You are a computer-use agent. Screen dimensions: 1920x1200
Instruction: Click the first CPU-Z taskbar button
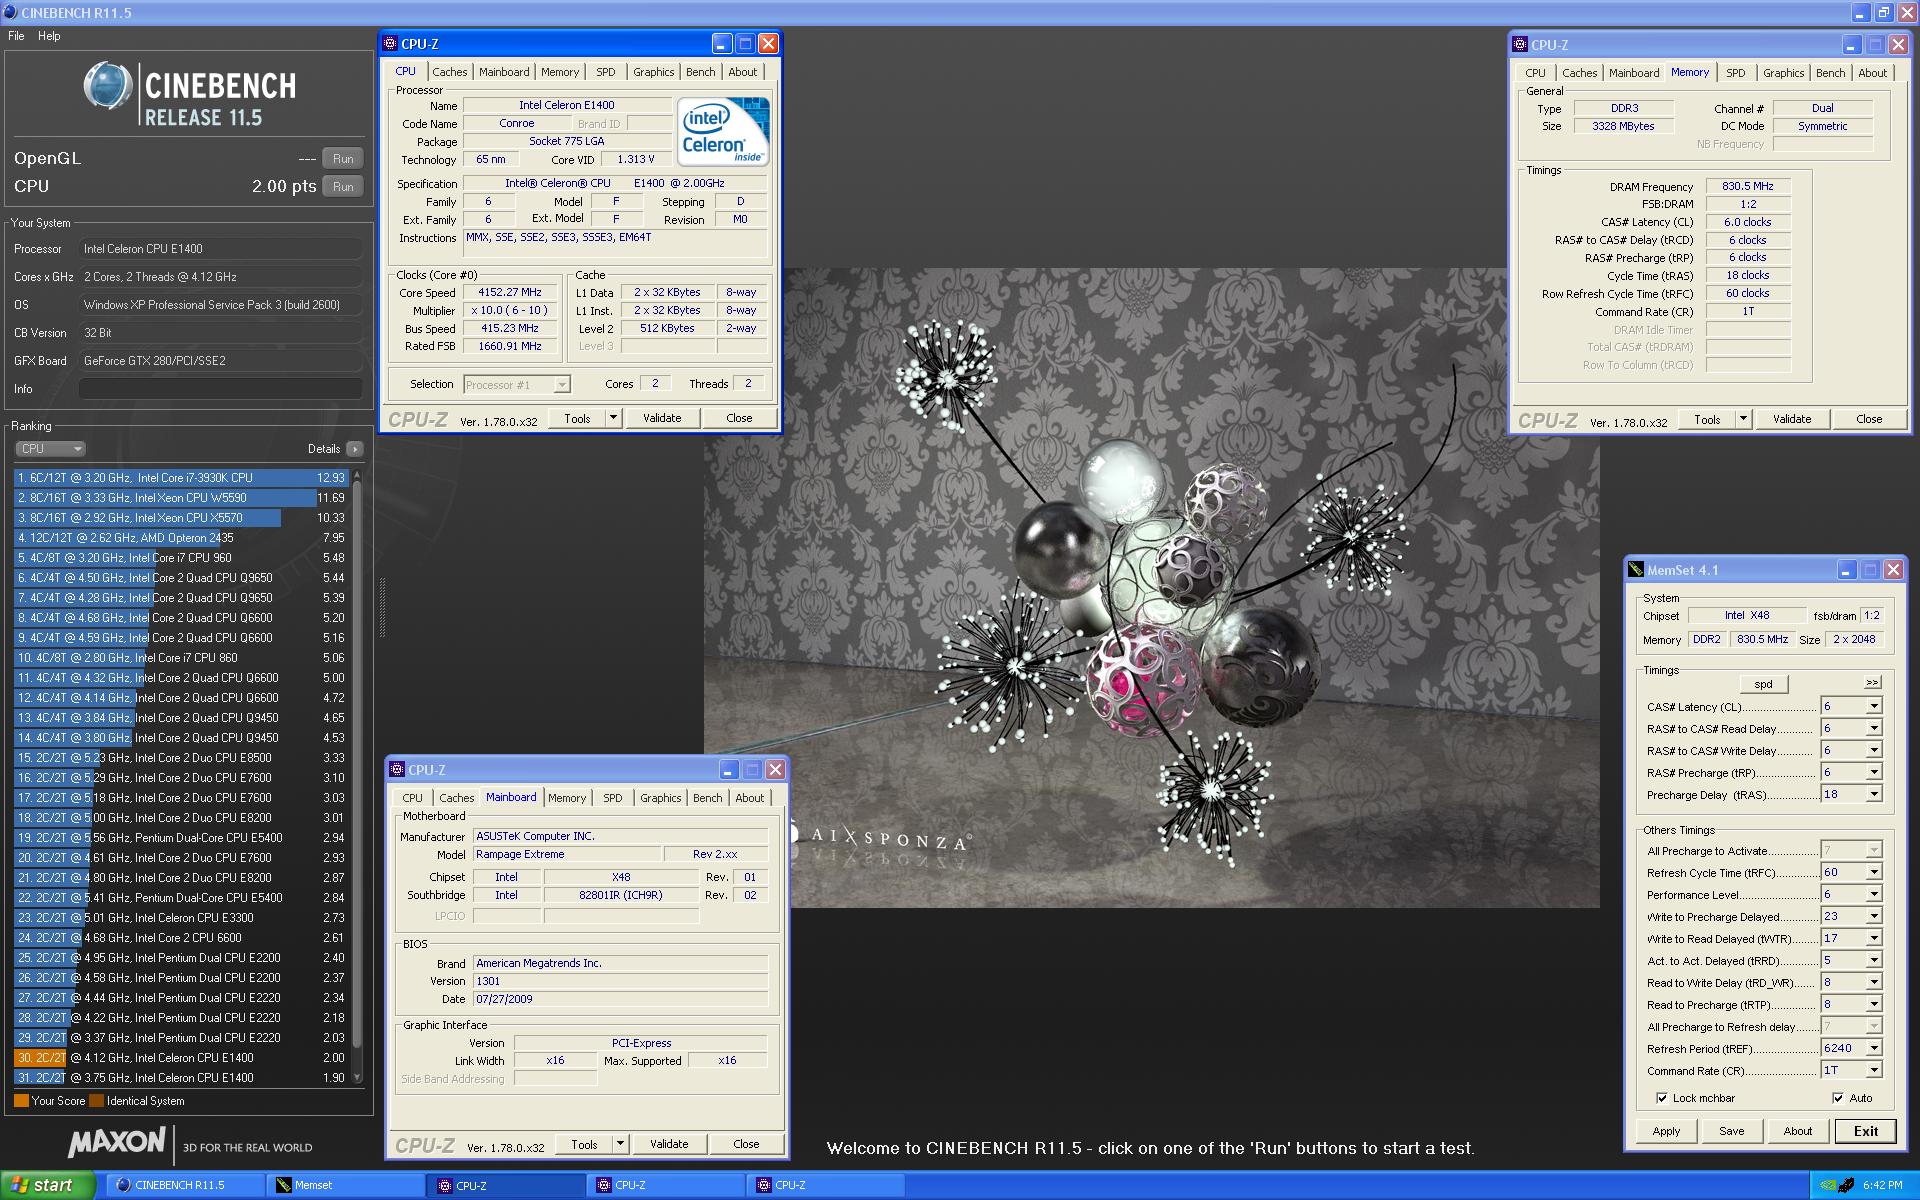506,1185
